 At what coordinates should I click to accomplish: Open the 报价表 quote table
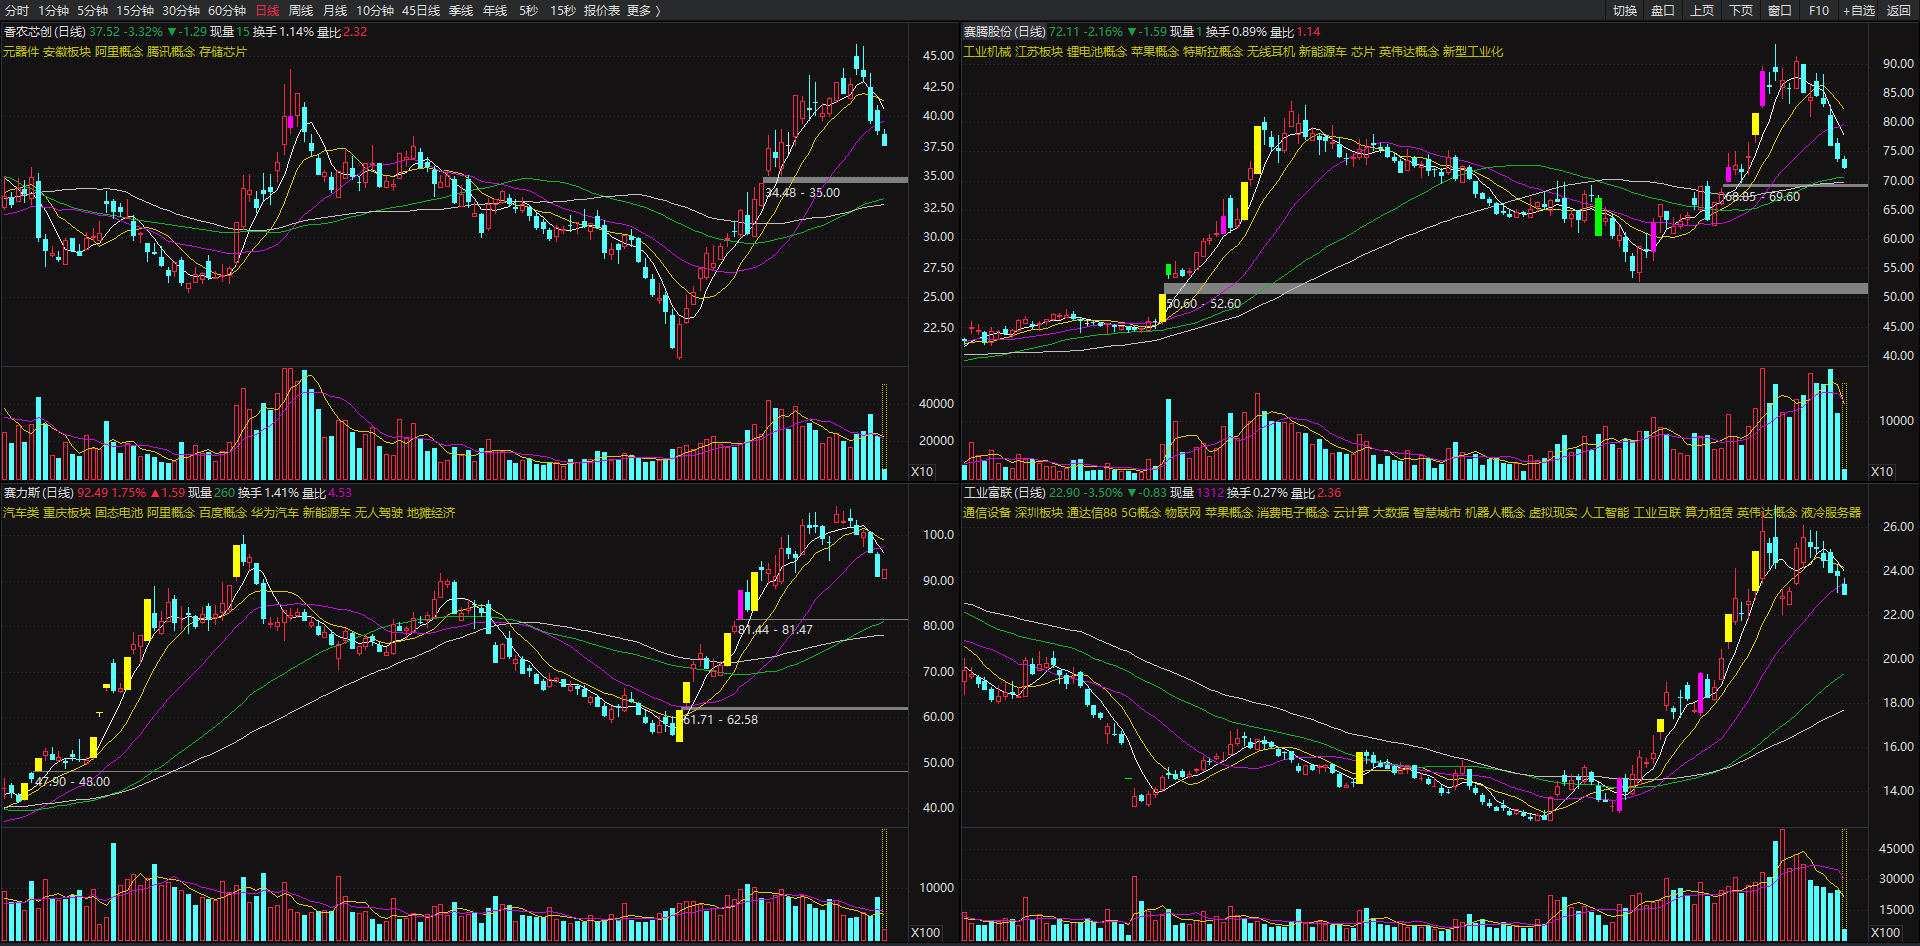602,10
